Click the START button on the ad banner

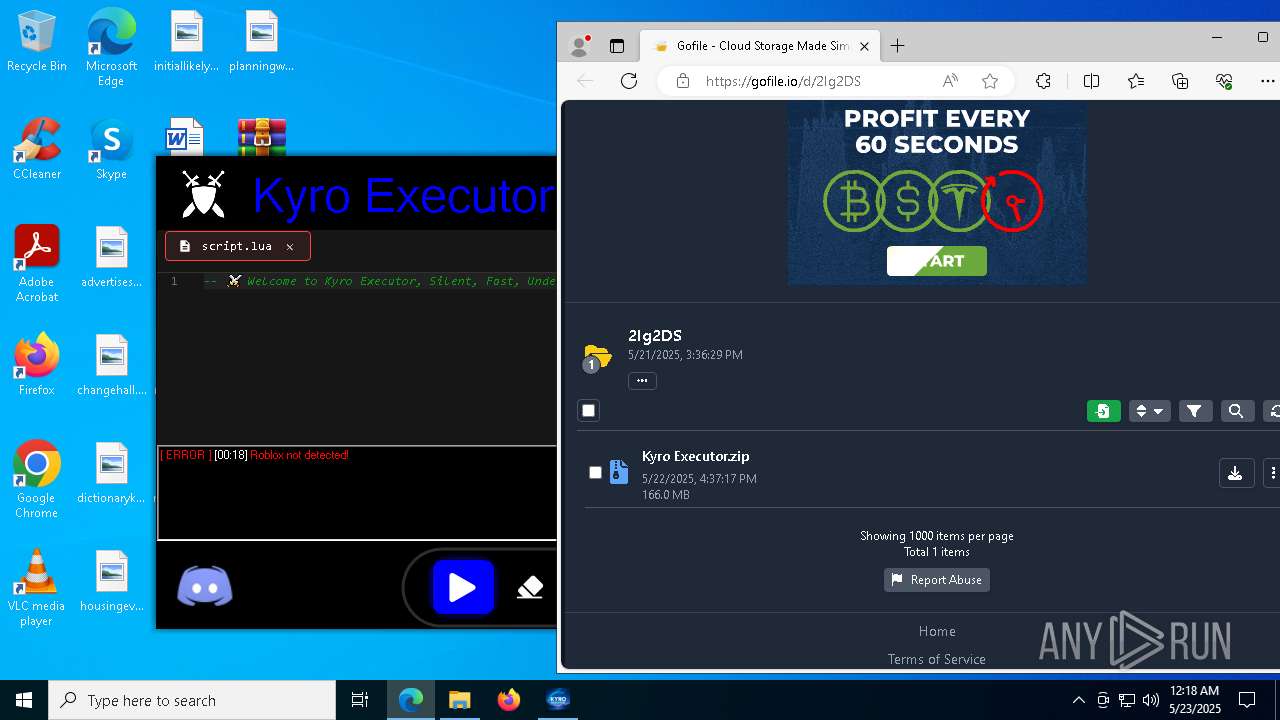pos(937,261)
